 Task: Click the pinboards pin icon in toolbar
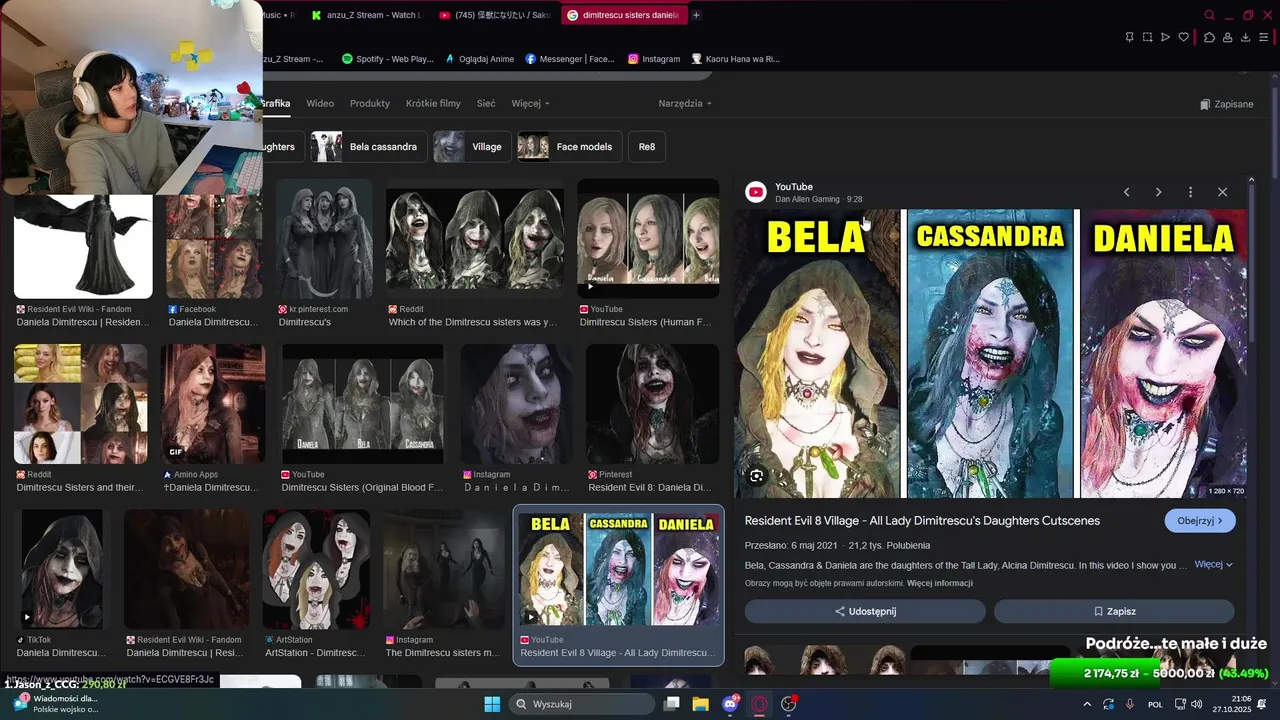[1129, 37]
